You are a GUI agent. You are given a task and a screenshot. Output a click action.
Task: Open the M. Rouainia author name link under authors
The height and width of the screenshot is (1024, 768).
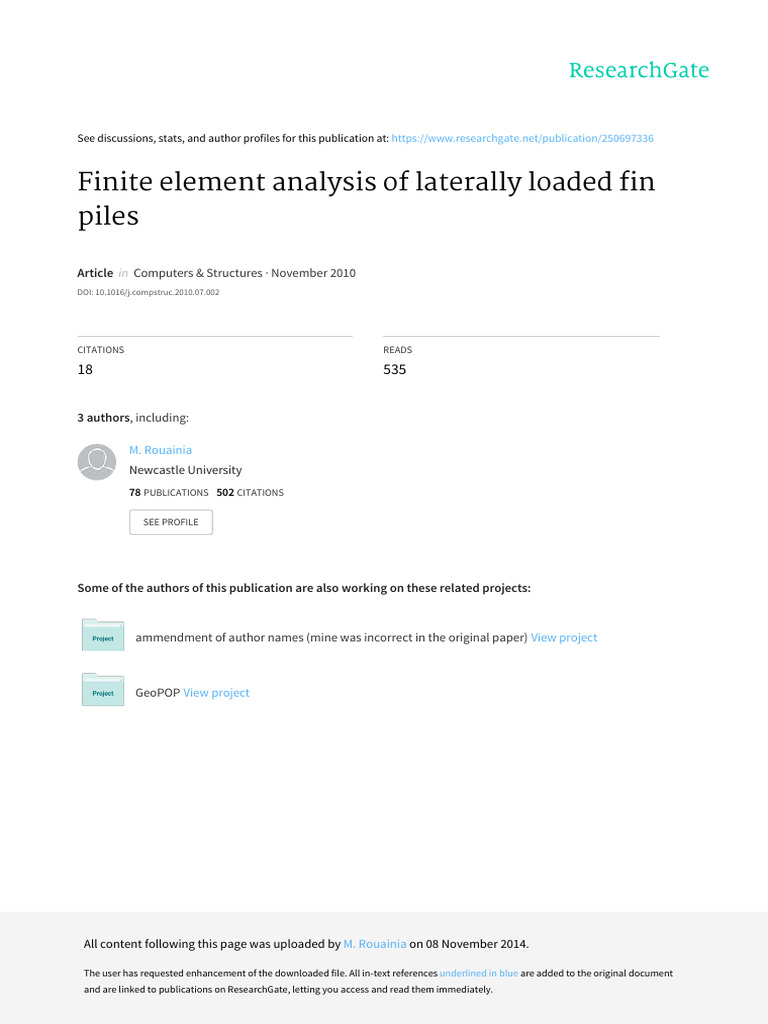(x=160, y=450)
